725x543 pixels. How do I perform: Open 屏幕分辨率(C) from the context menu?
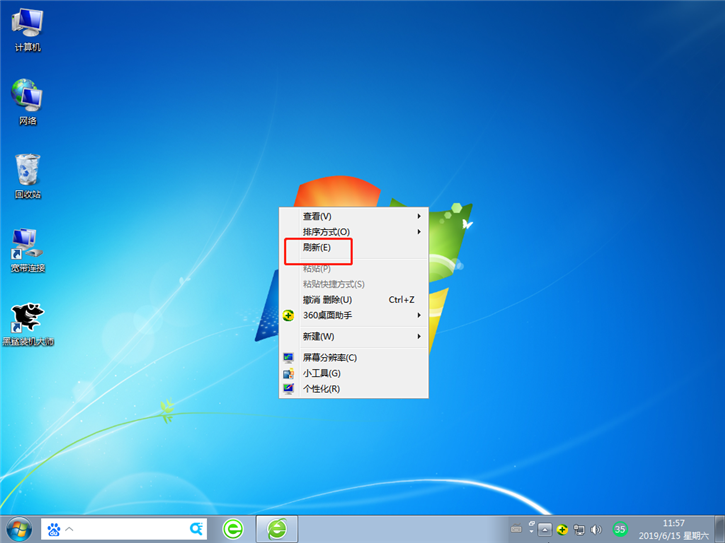[330, 357]
